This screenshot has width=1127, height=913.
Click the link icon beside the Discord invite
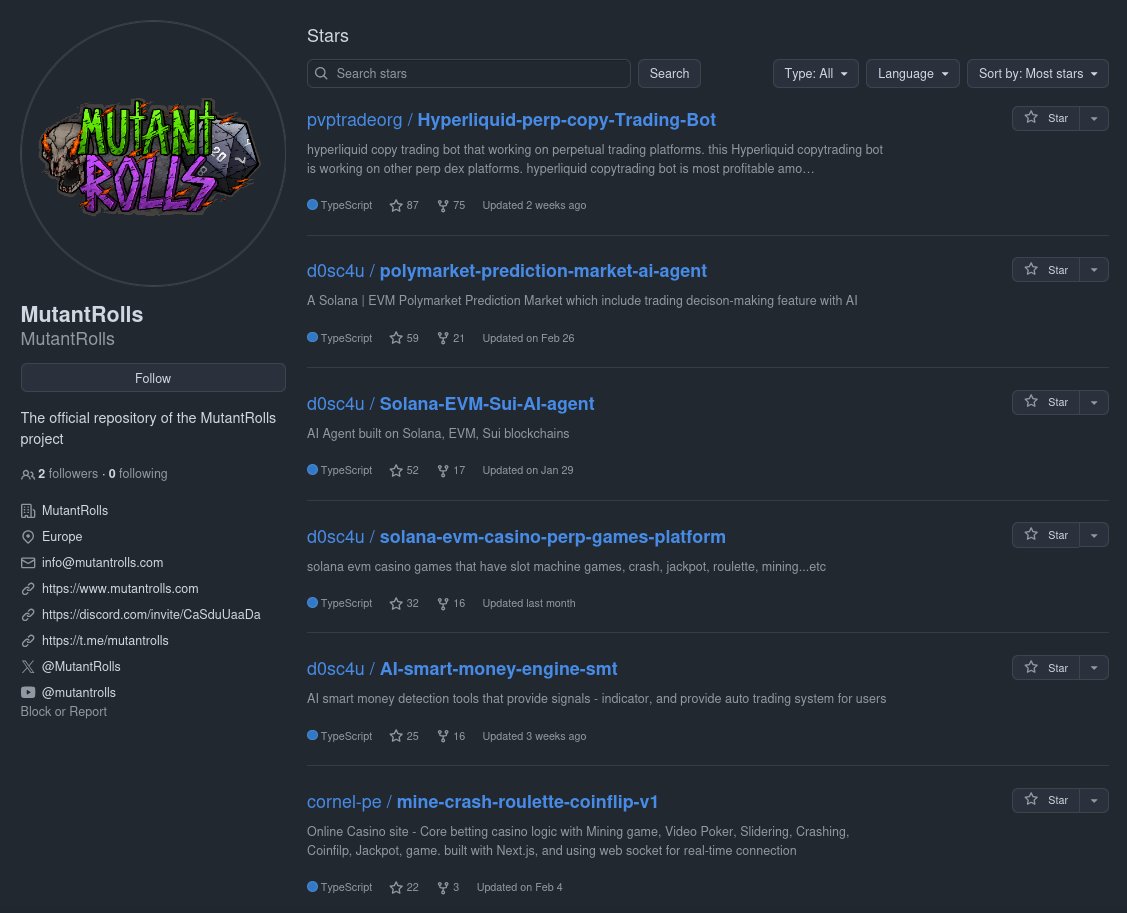pos(27,615)
